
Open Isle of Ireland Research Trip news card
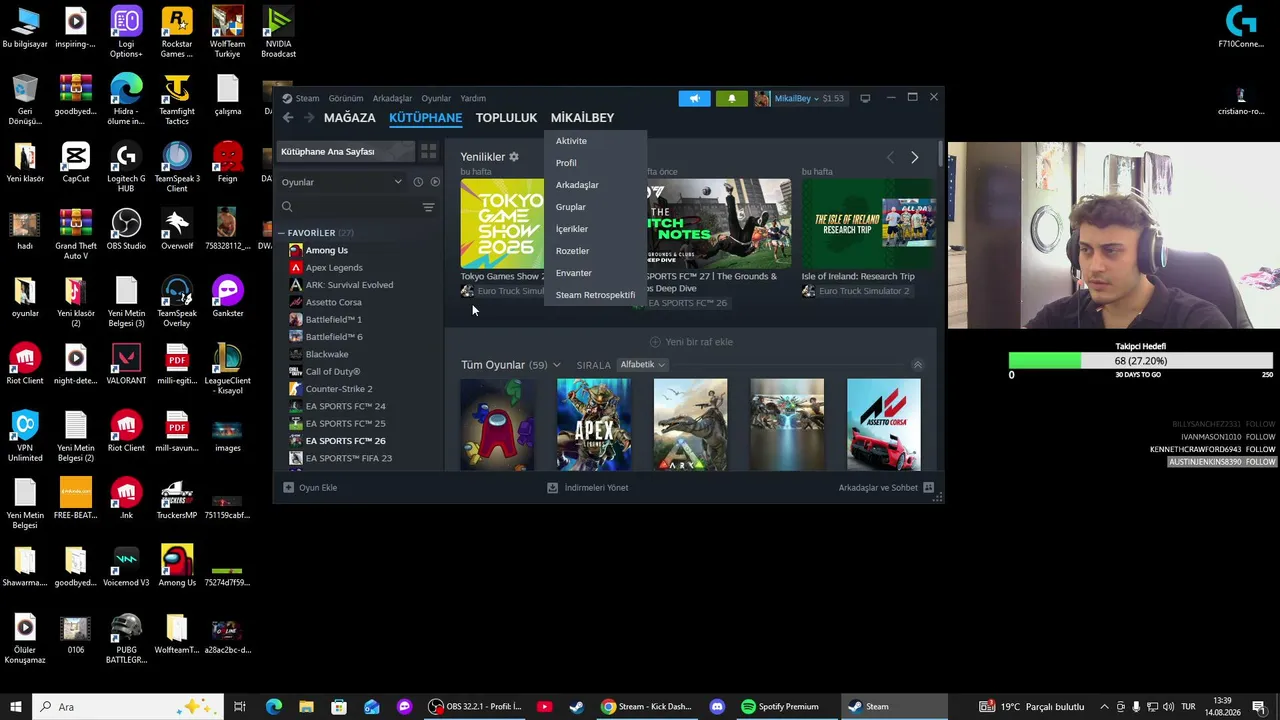(869, 238)
